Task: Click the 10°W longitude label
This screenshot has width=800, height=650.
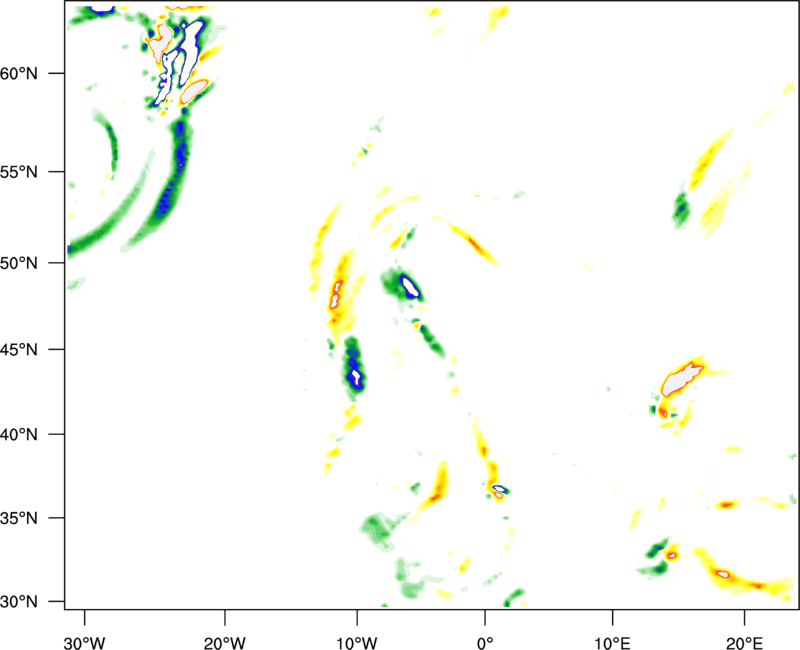Action: [357, 643]
